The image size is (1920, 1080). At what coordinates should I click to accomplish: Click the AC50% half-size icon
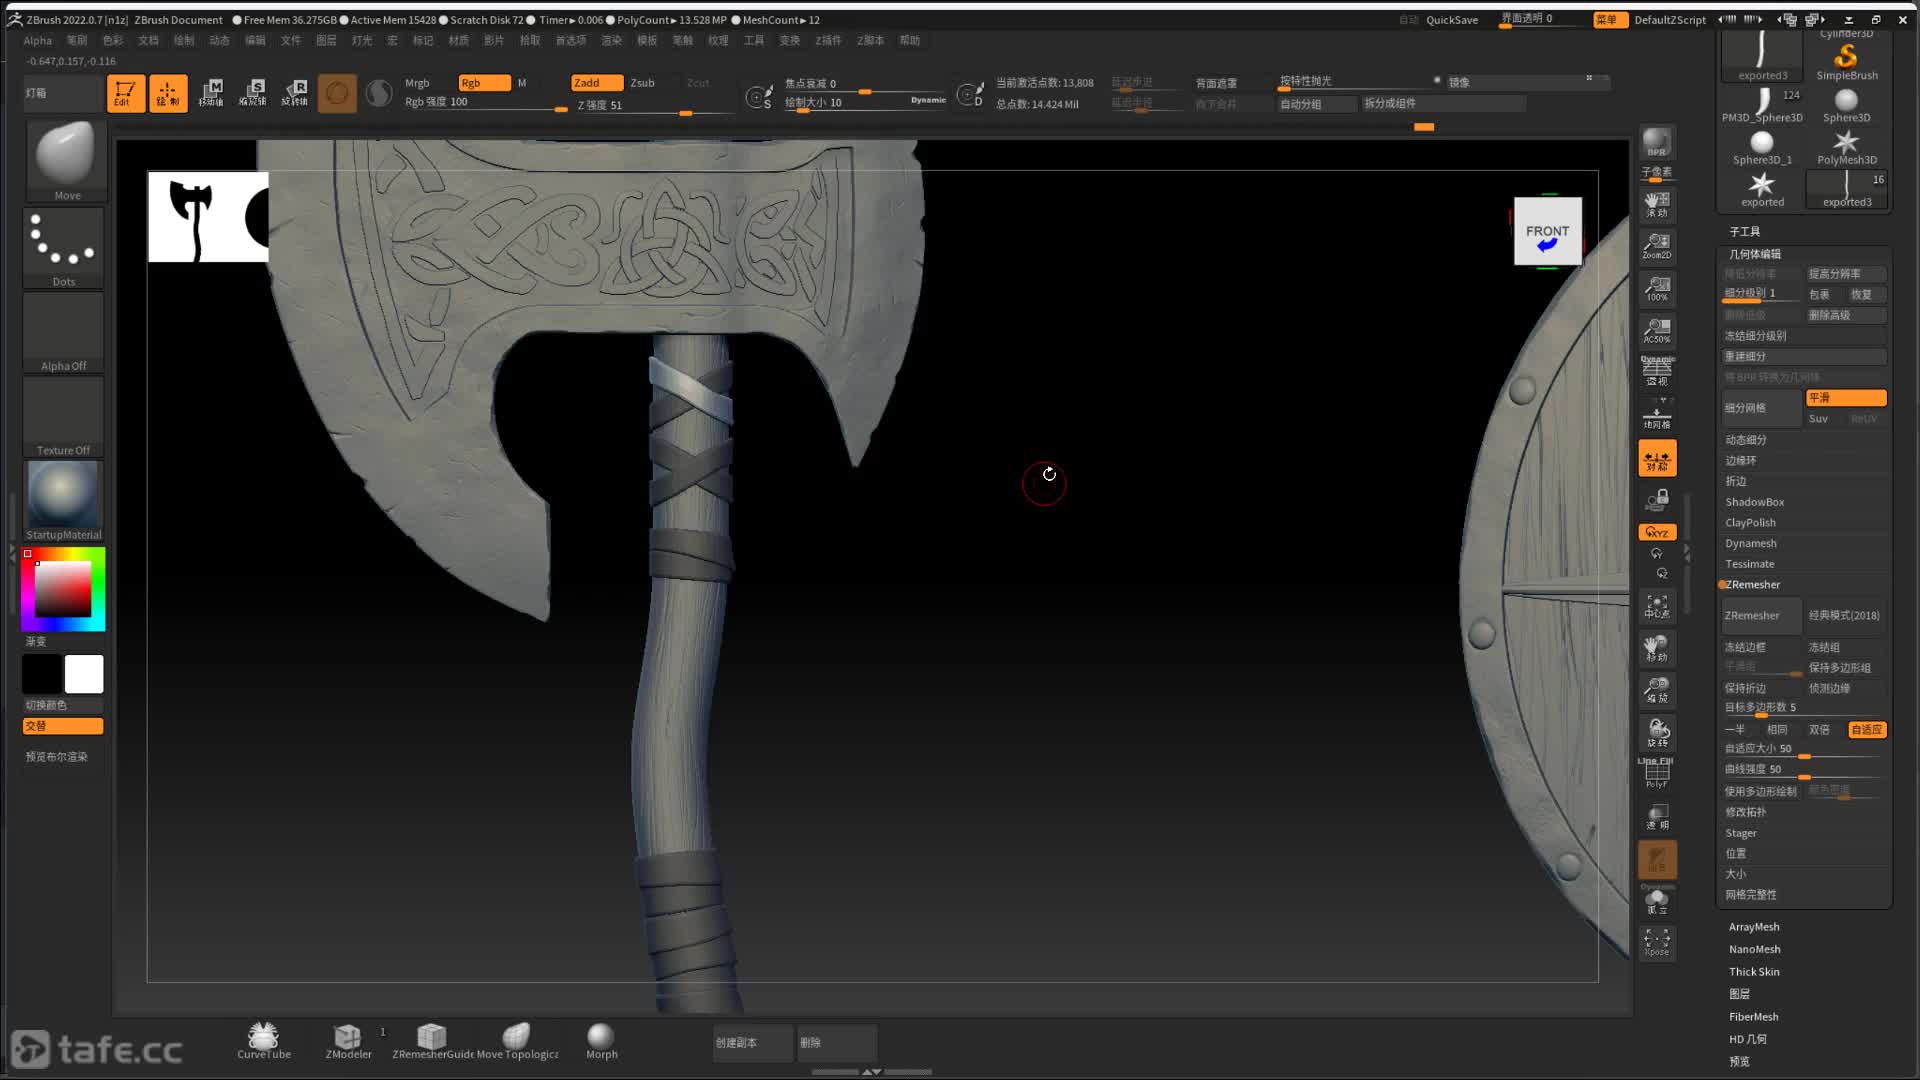(1657, 330)
